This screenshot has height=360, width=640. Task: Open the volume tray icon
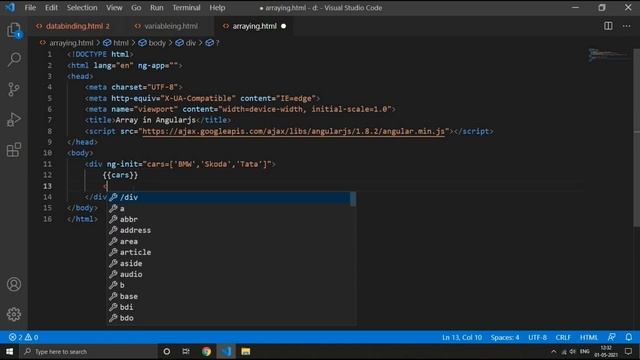(573, 351)
